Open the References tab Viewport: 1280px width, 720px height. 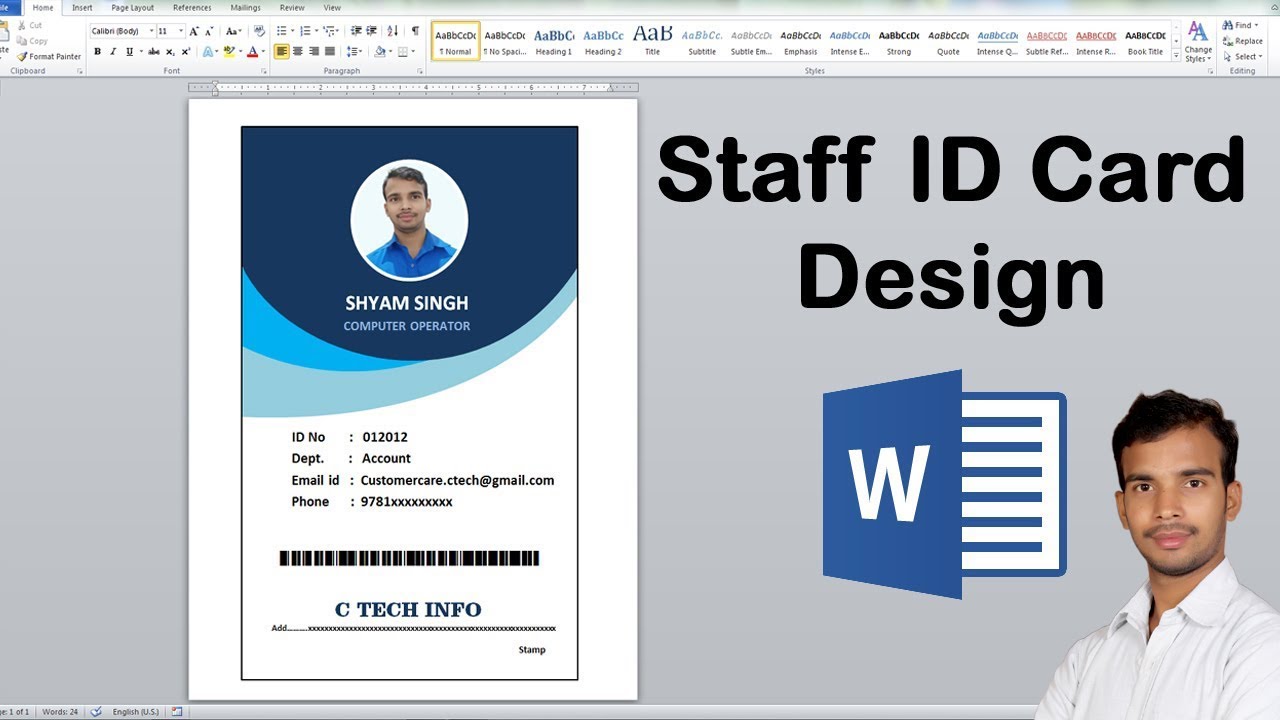point(192,7)
